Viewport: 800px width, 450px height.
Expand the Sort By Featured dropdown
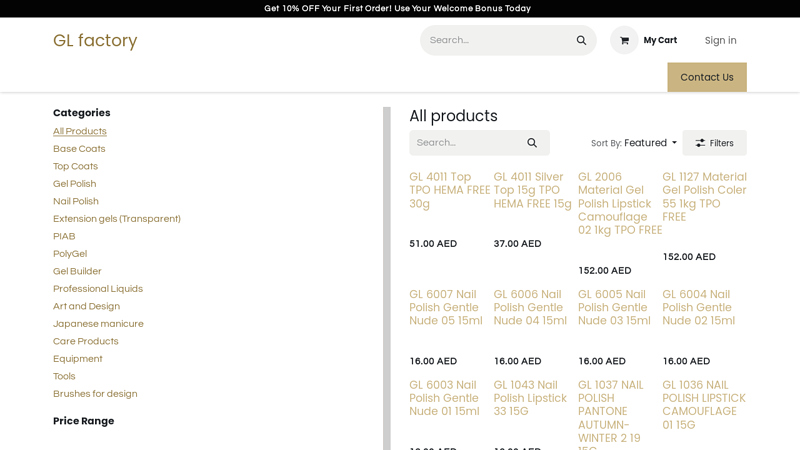click(x=634, y=143)
